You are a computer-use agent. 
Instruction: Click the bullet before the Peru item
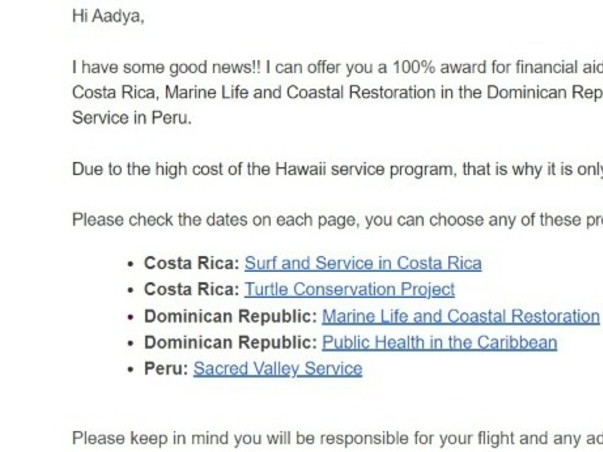(x=131, y=369)
